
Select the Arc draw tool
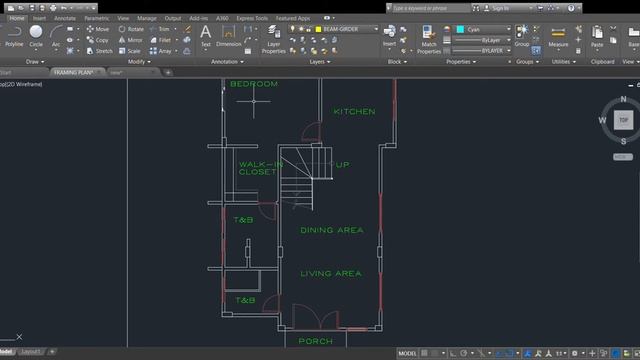point(56,36)
